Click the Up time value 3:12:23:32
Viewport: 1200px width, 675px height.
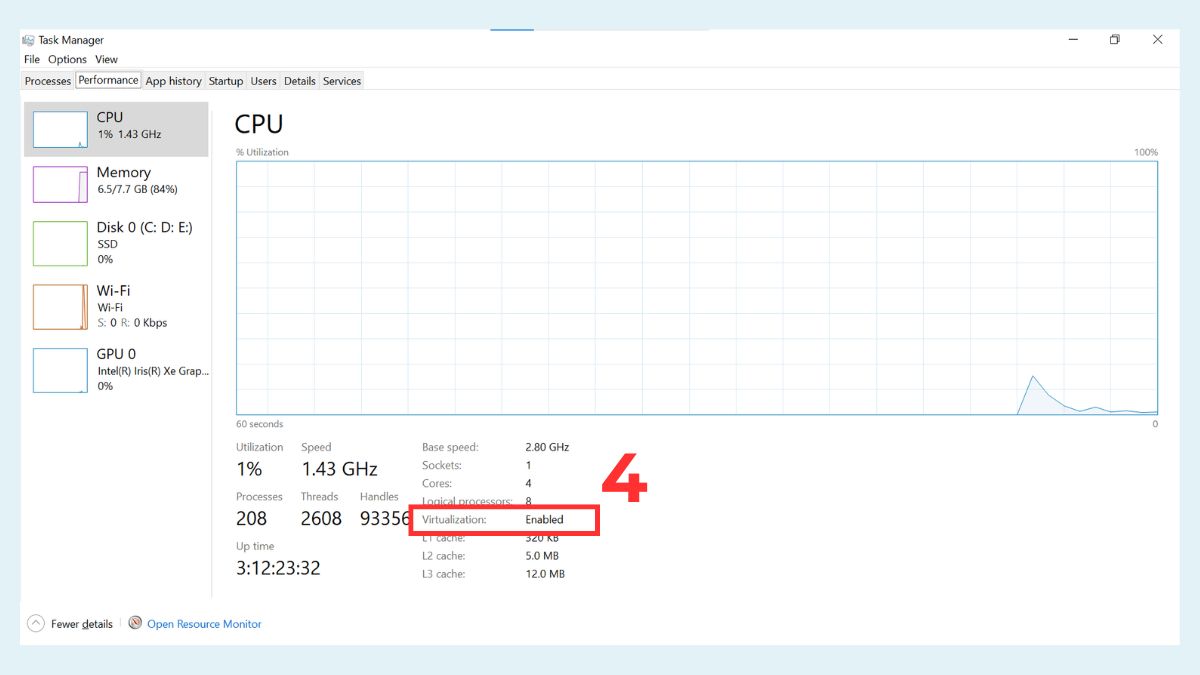(x=278, y=568)
